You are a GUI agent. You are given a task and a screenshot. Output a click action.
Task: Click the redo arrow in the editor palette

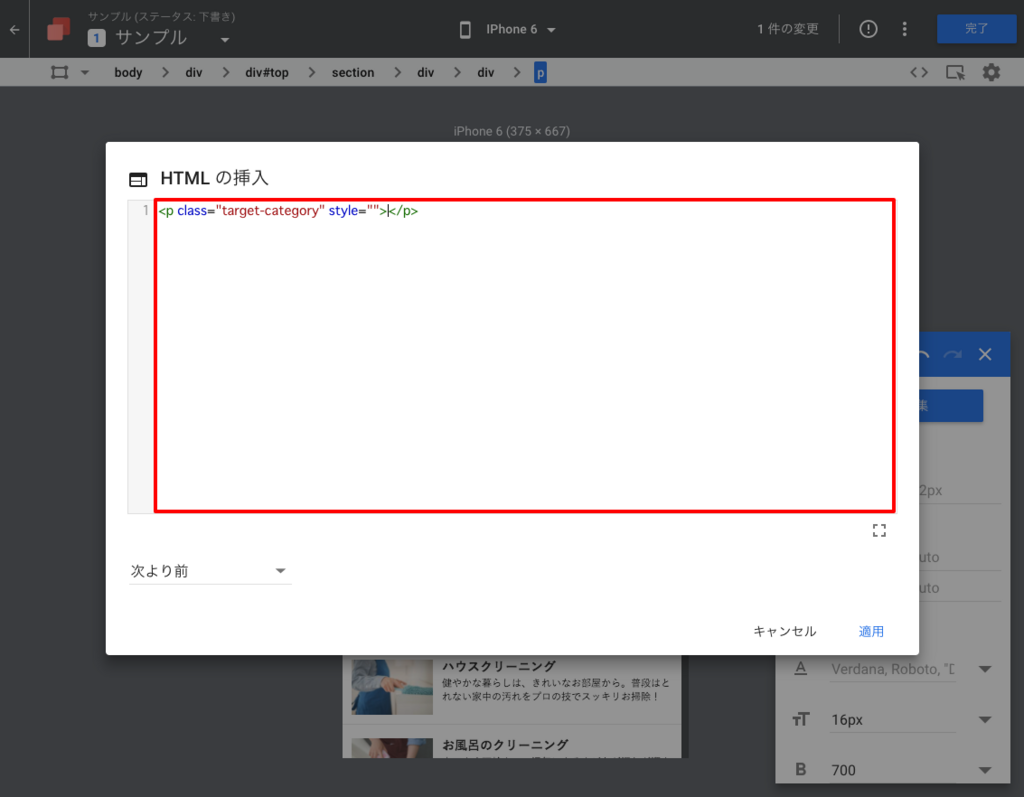[951, 354]
